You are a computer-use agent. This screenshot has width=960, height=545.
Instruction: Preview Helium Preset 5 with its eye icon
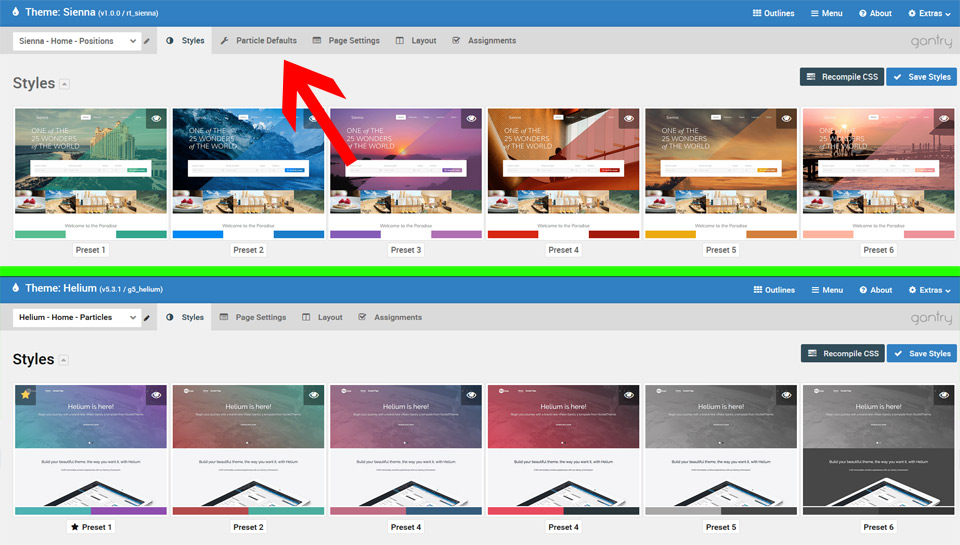(786, 395)
